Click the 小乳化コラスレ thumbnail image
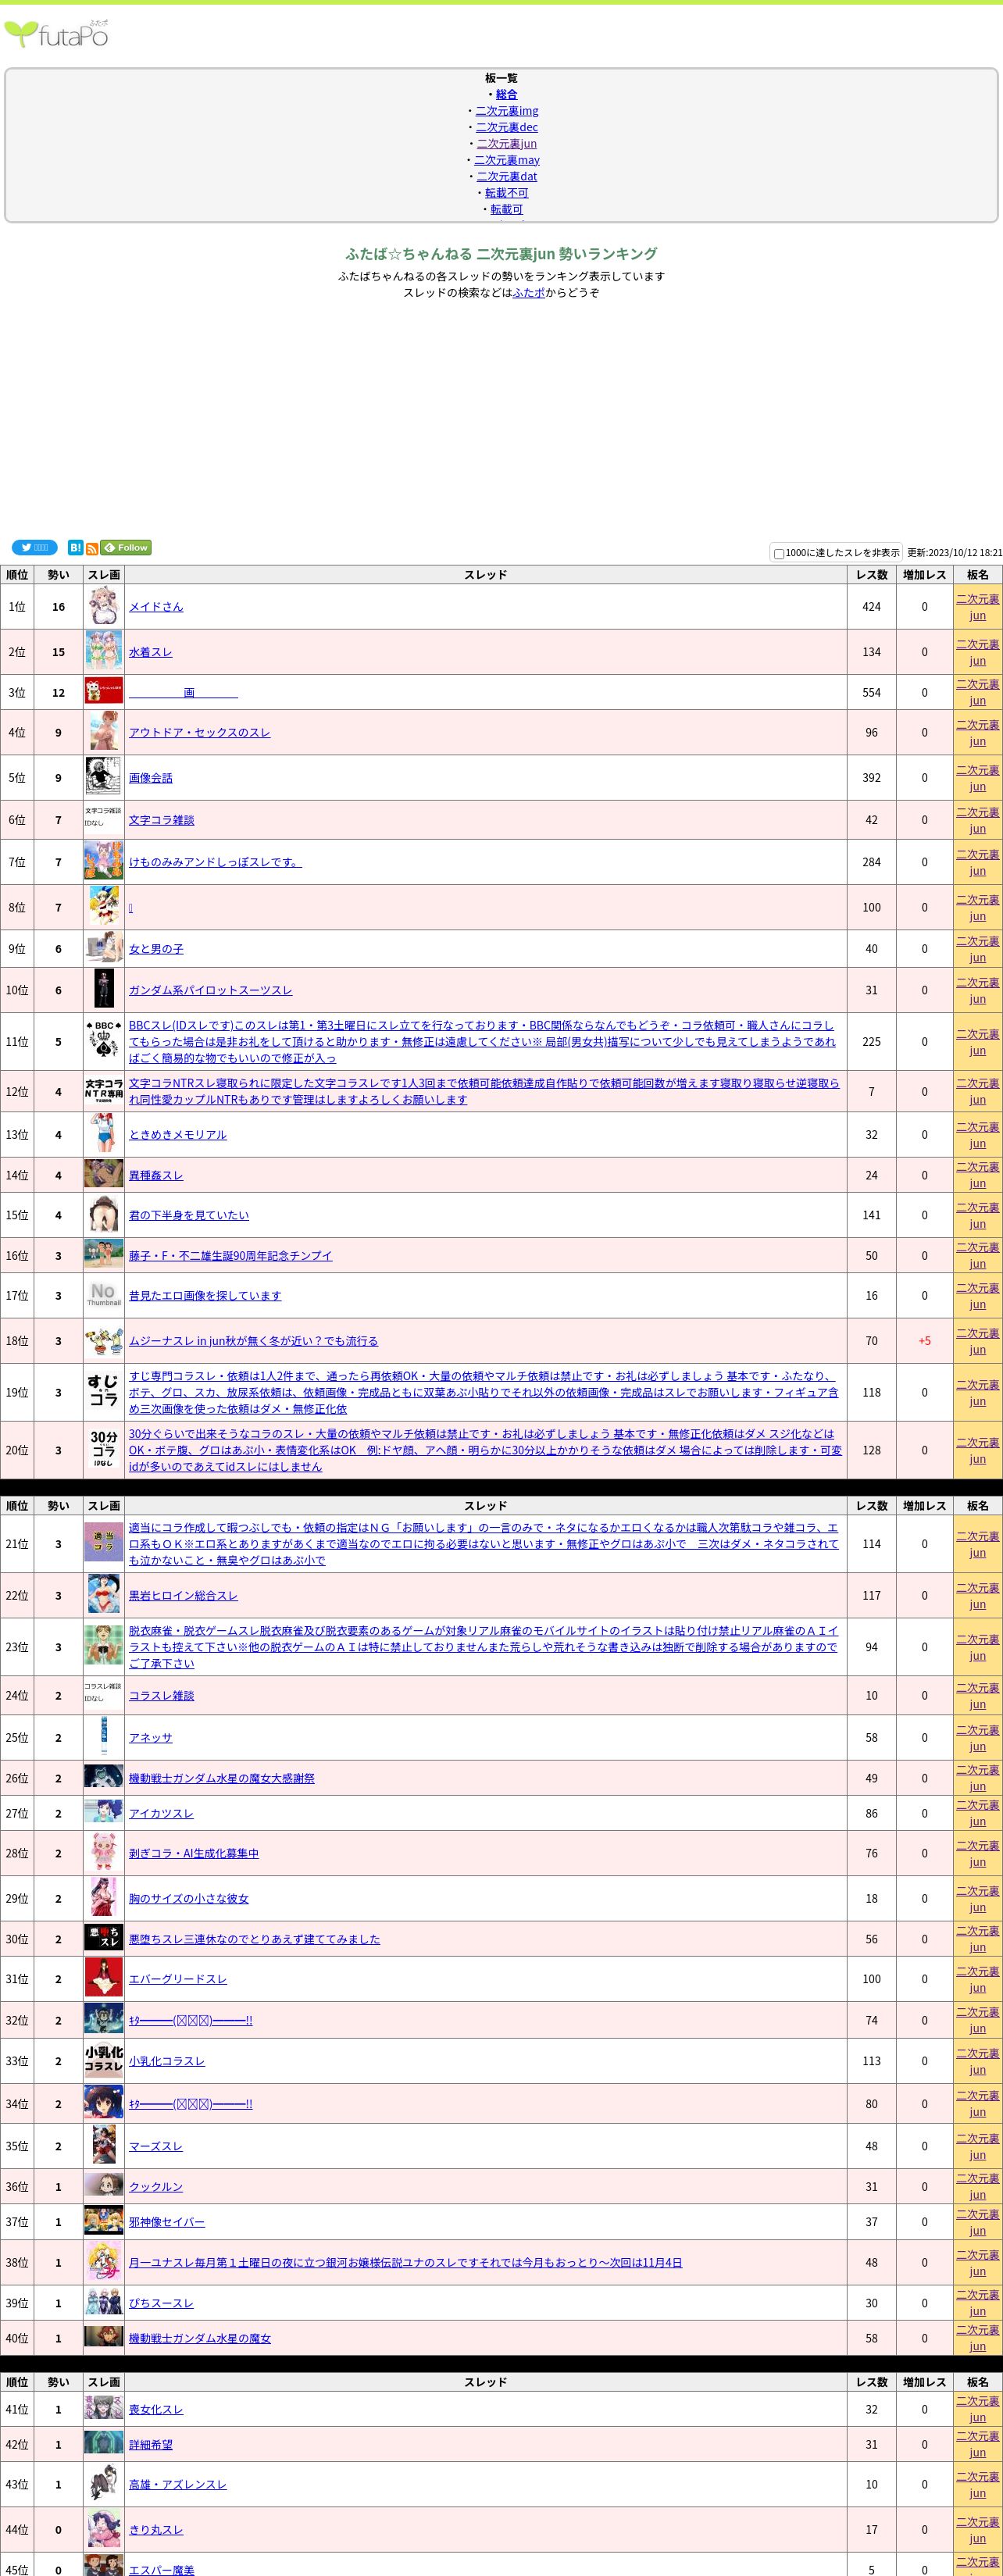 pyautogui.click(x=104, y=2061)
